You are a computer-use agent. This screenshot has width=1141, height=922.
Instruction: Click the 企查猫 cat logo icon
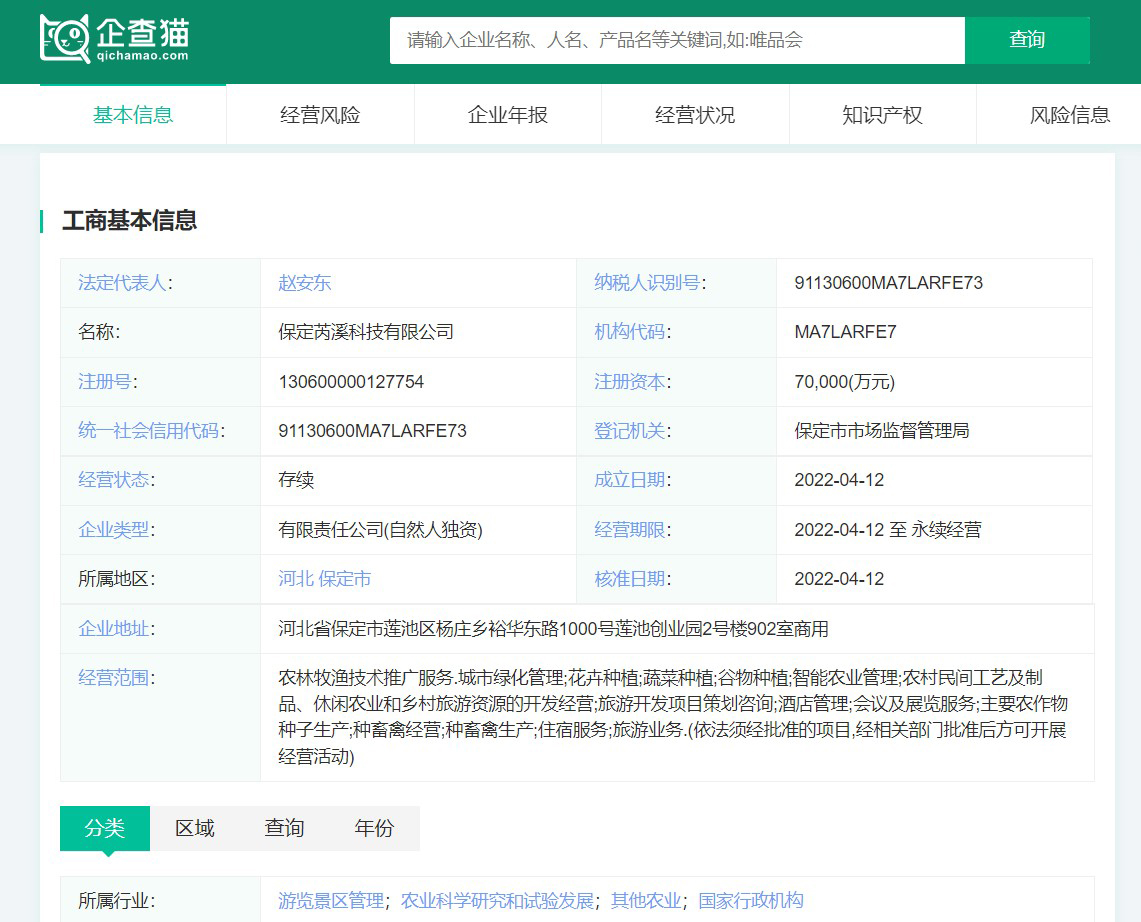pos(65,40)
